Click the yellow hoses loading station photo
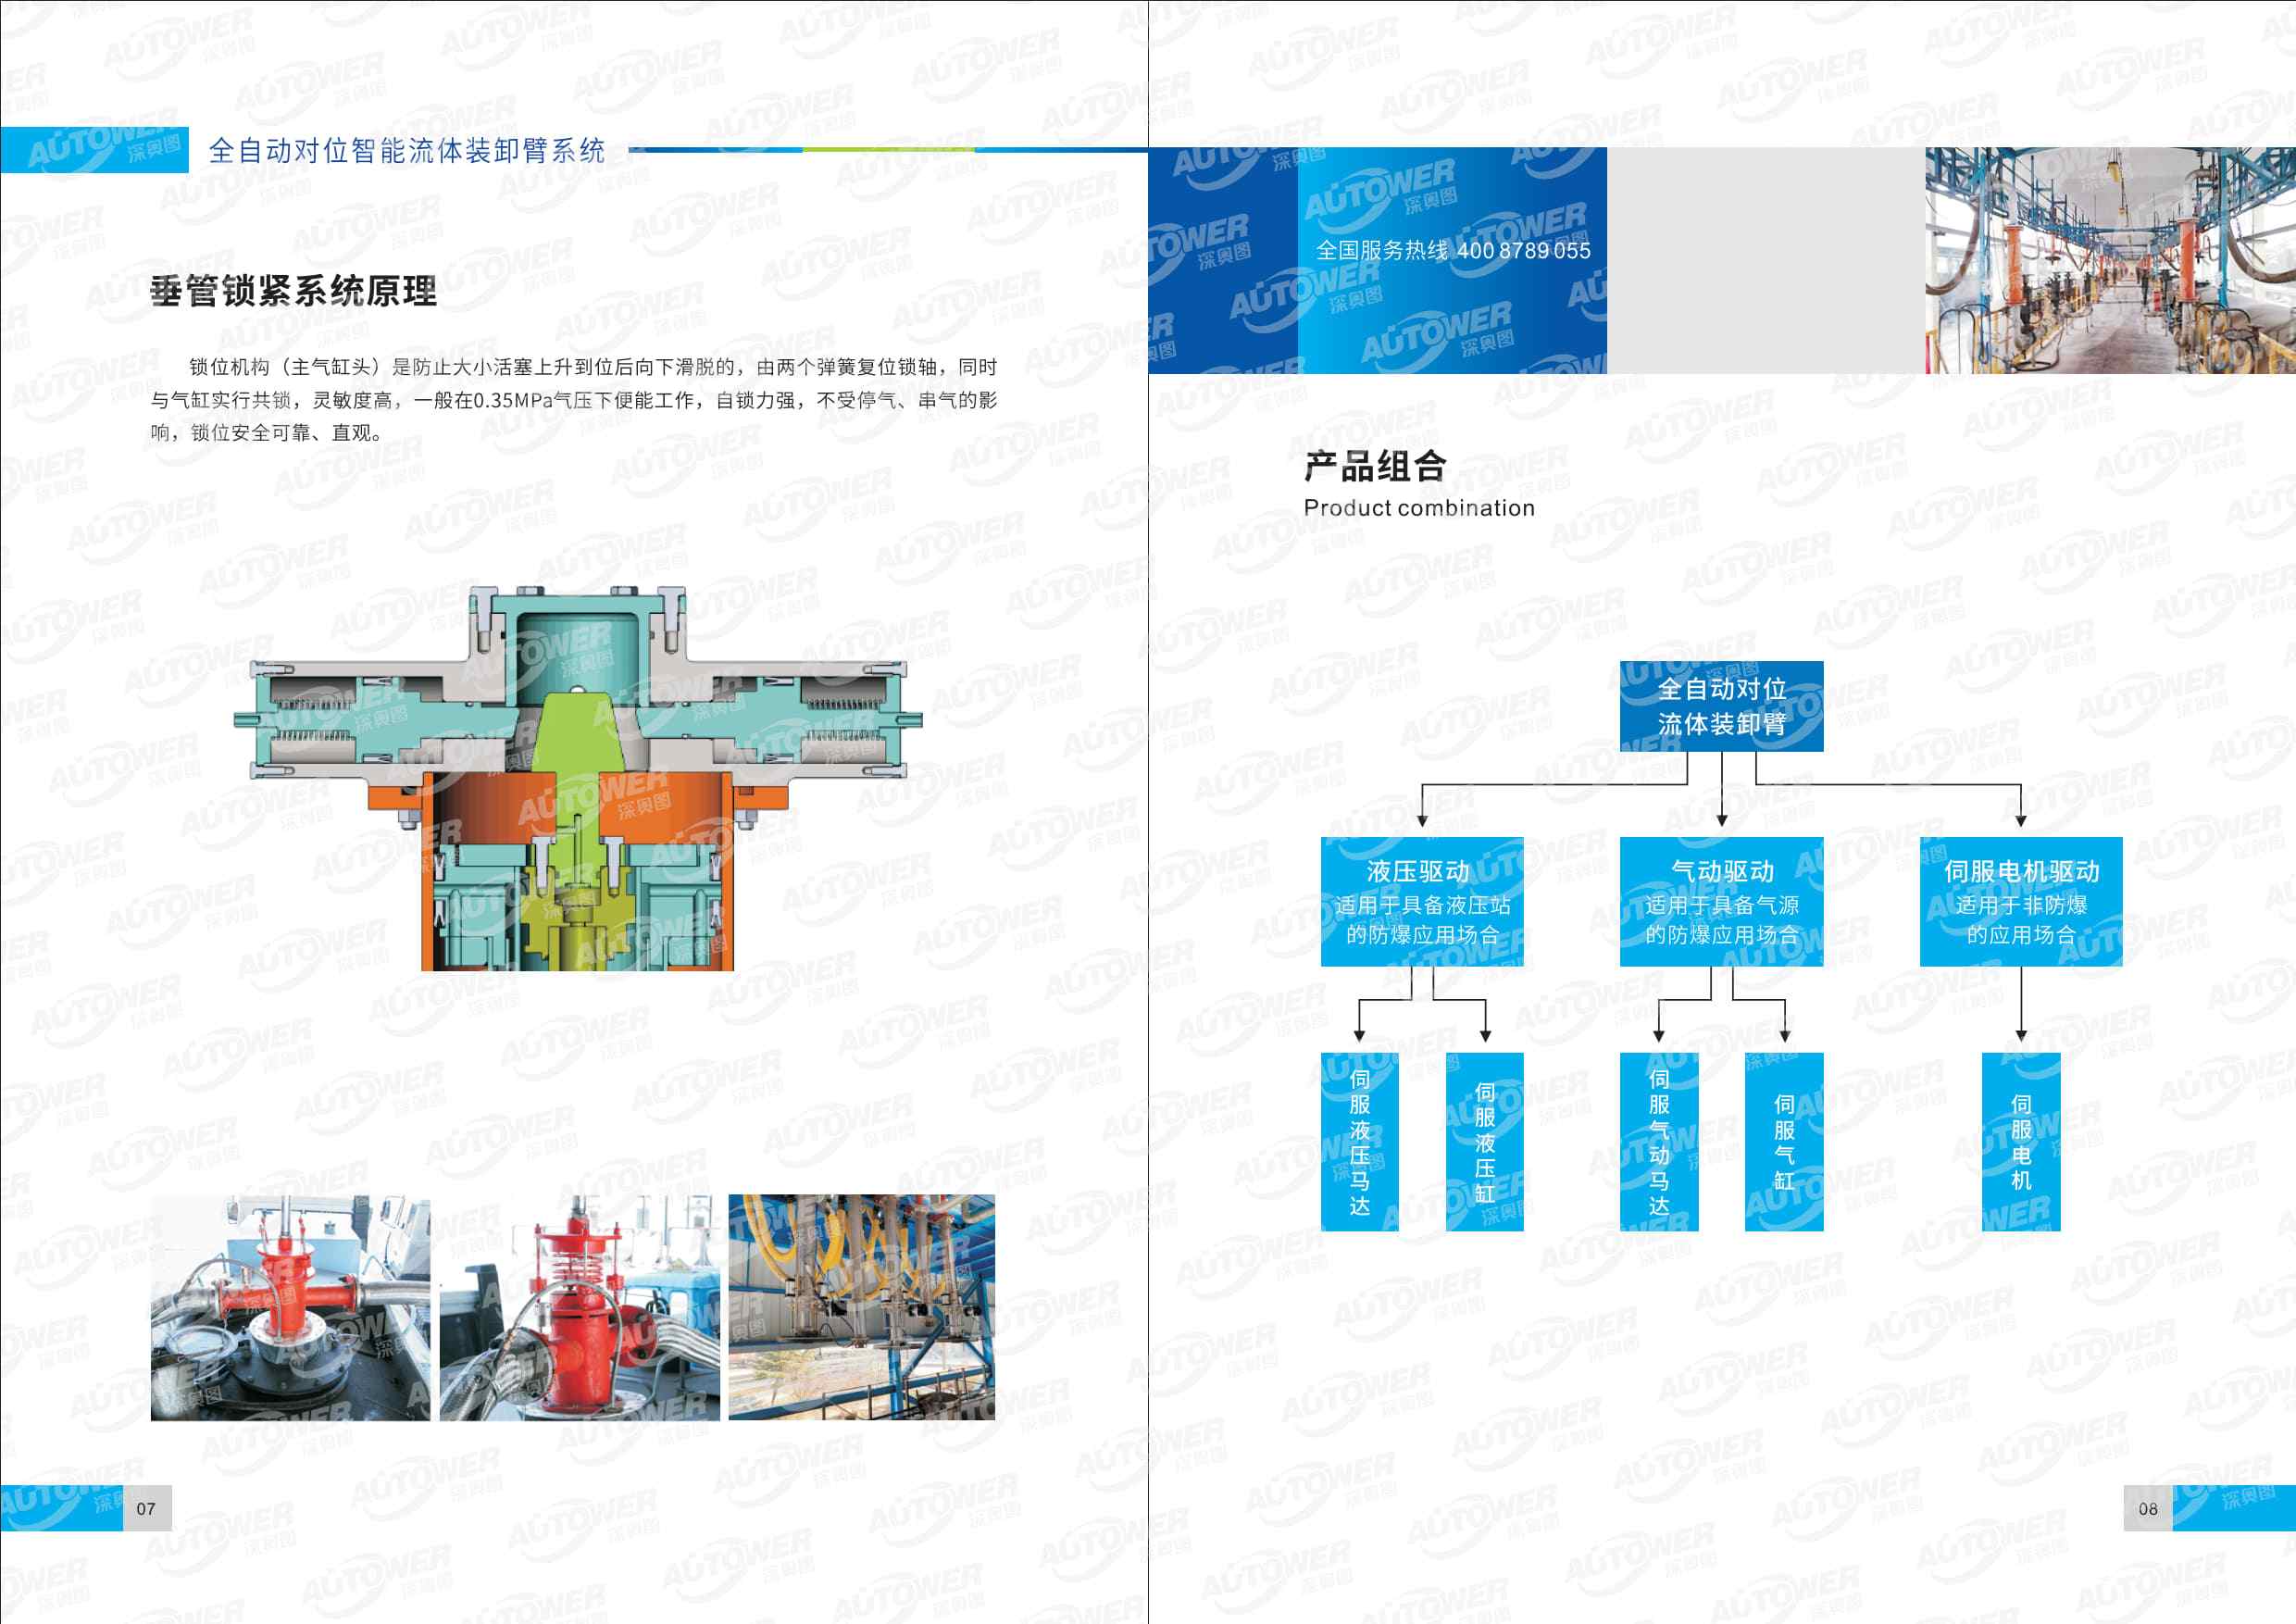Screen dimensions: 2296x1624 [x=861, y=1307]
